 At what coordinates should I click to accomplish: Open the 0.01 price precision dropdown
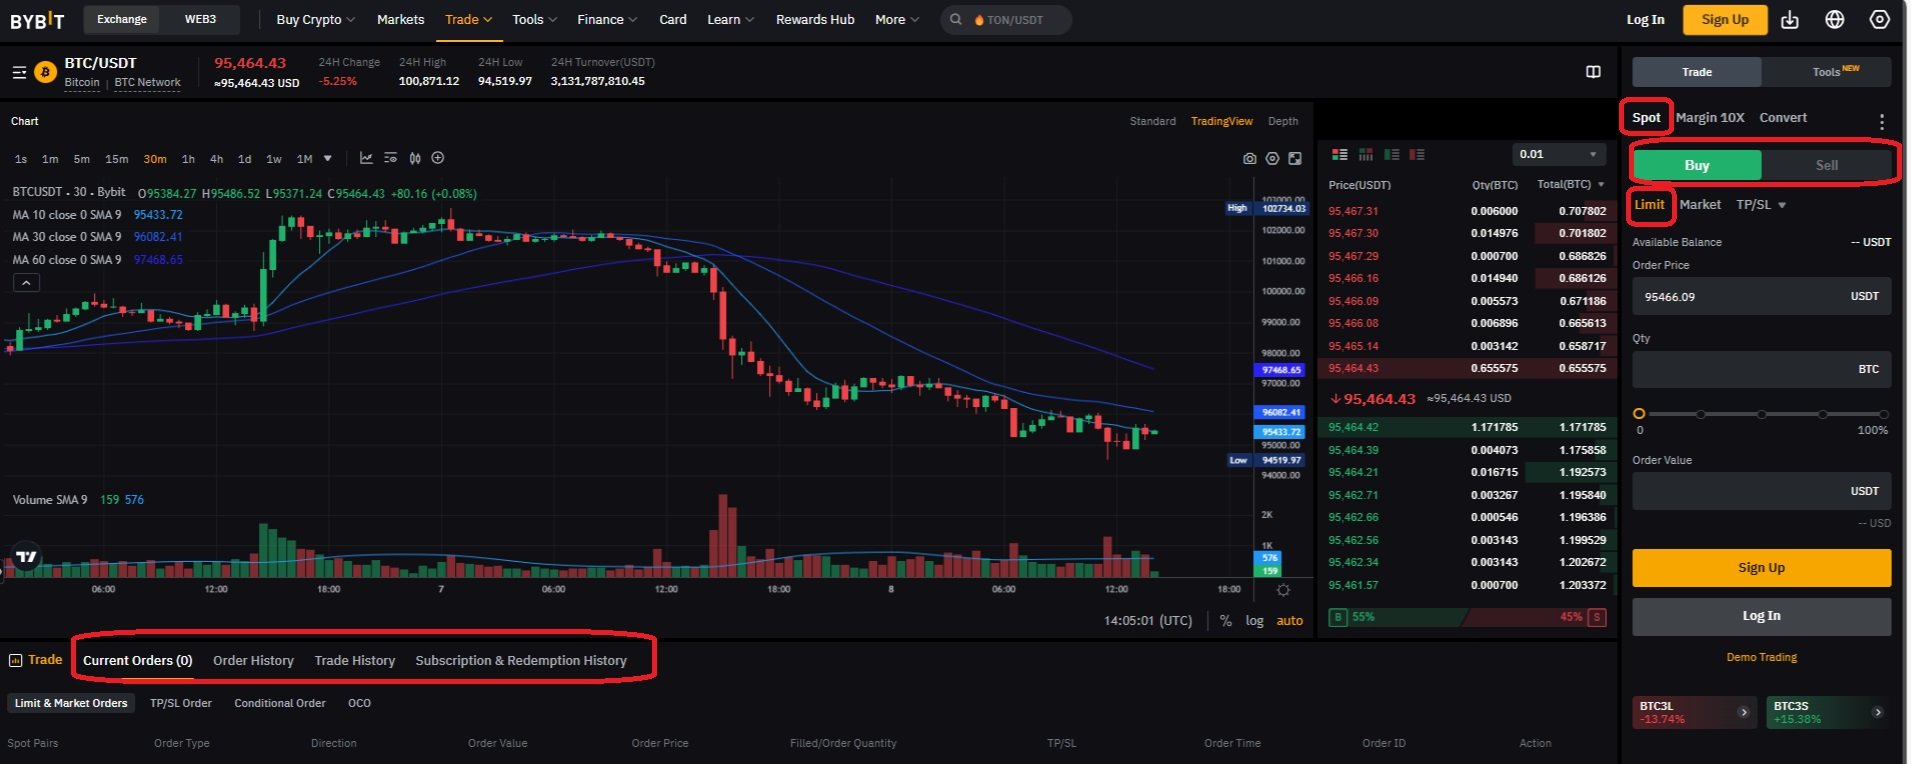coord(1558,154)
